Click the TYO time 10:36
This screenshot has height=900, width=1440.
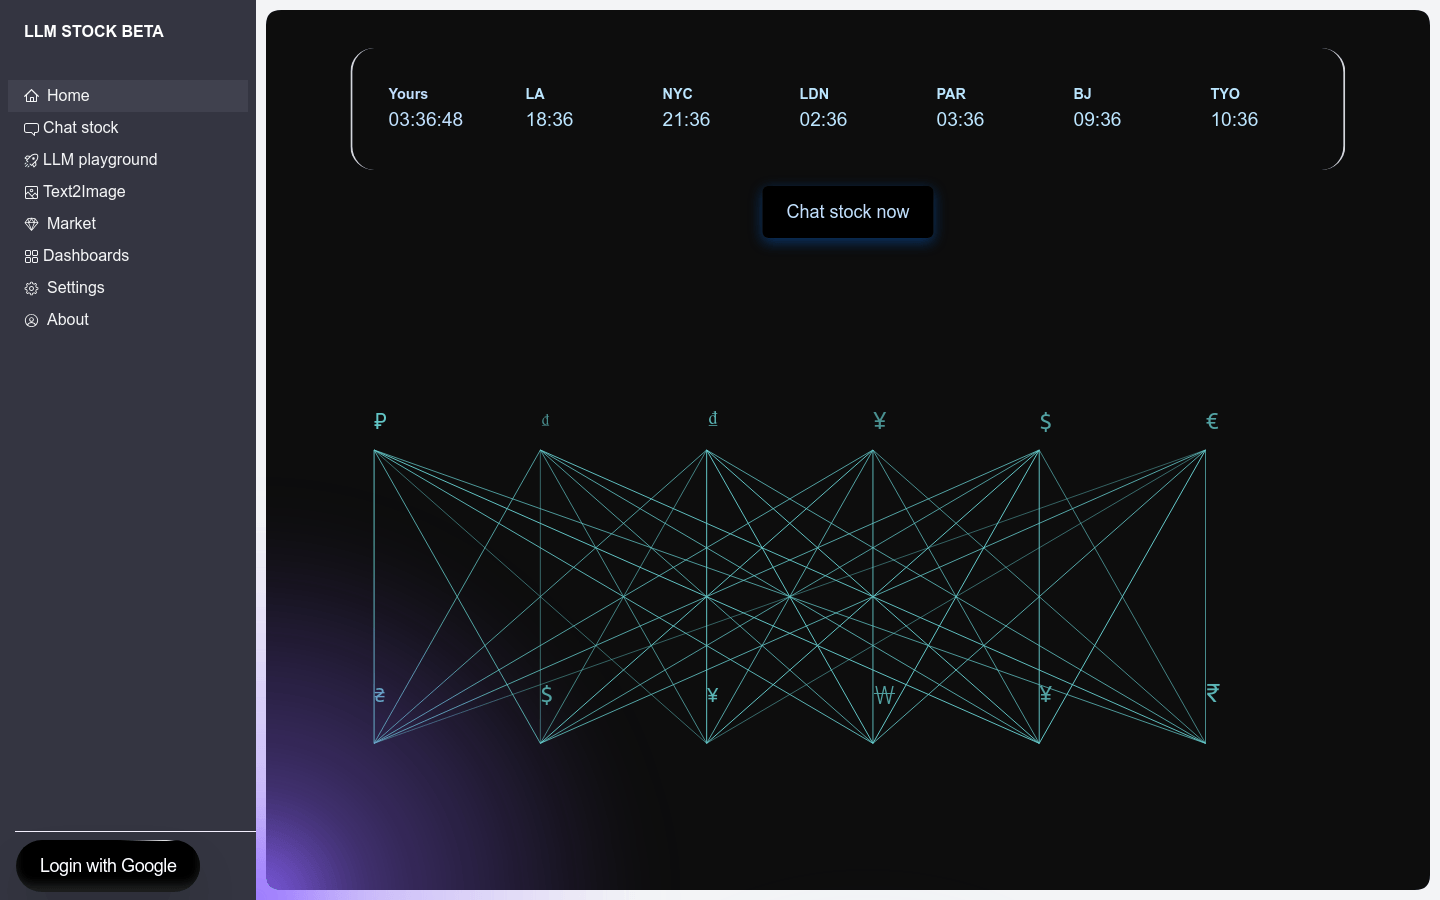(x=1234, y=120)
